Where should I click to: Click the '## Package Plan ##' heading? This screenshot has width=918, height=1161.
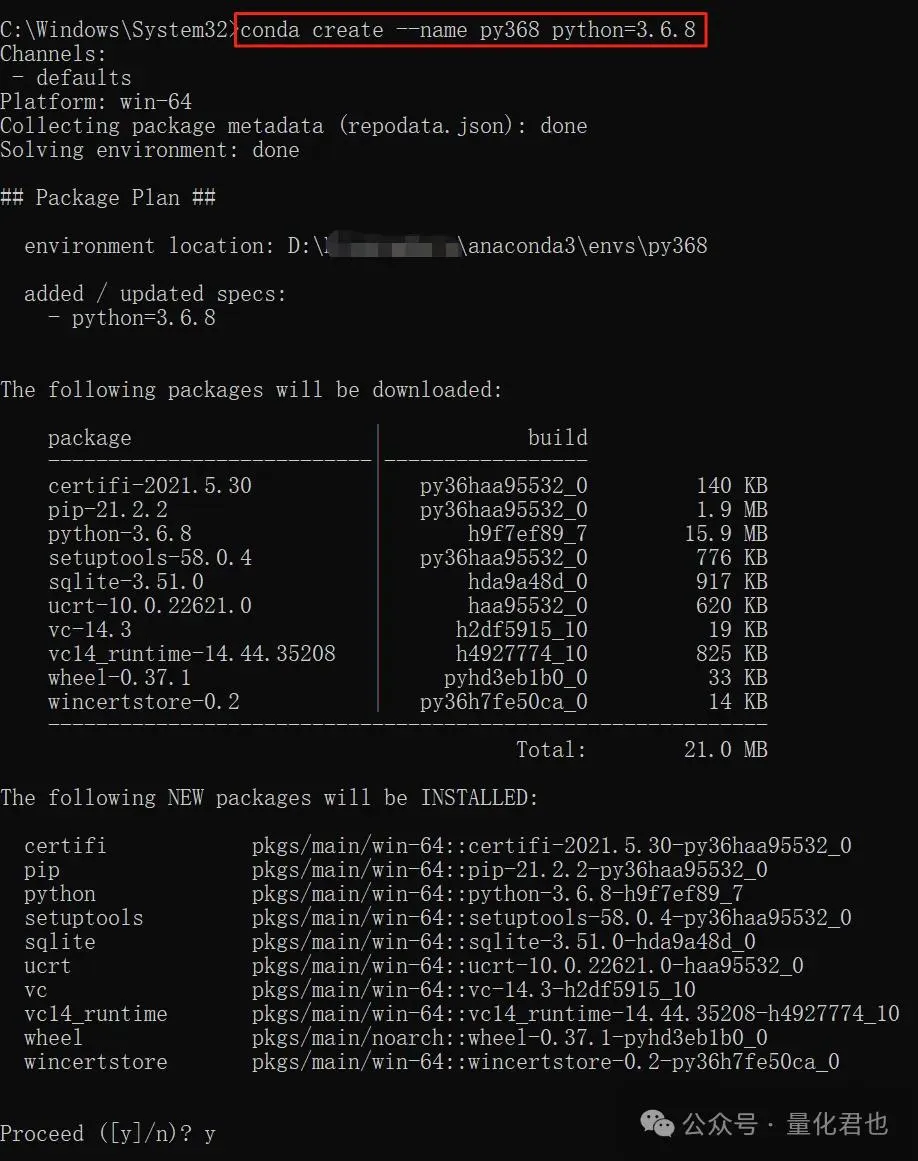[x=108, y=198]
